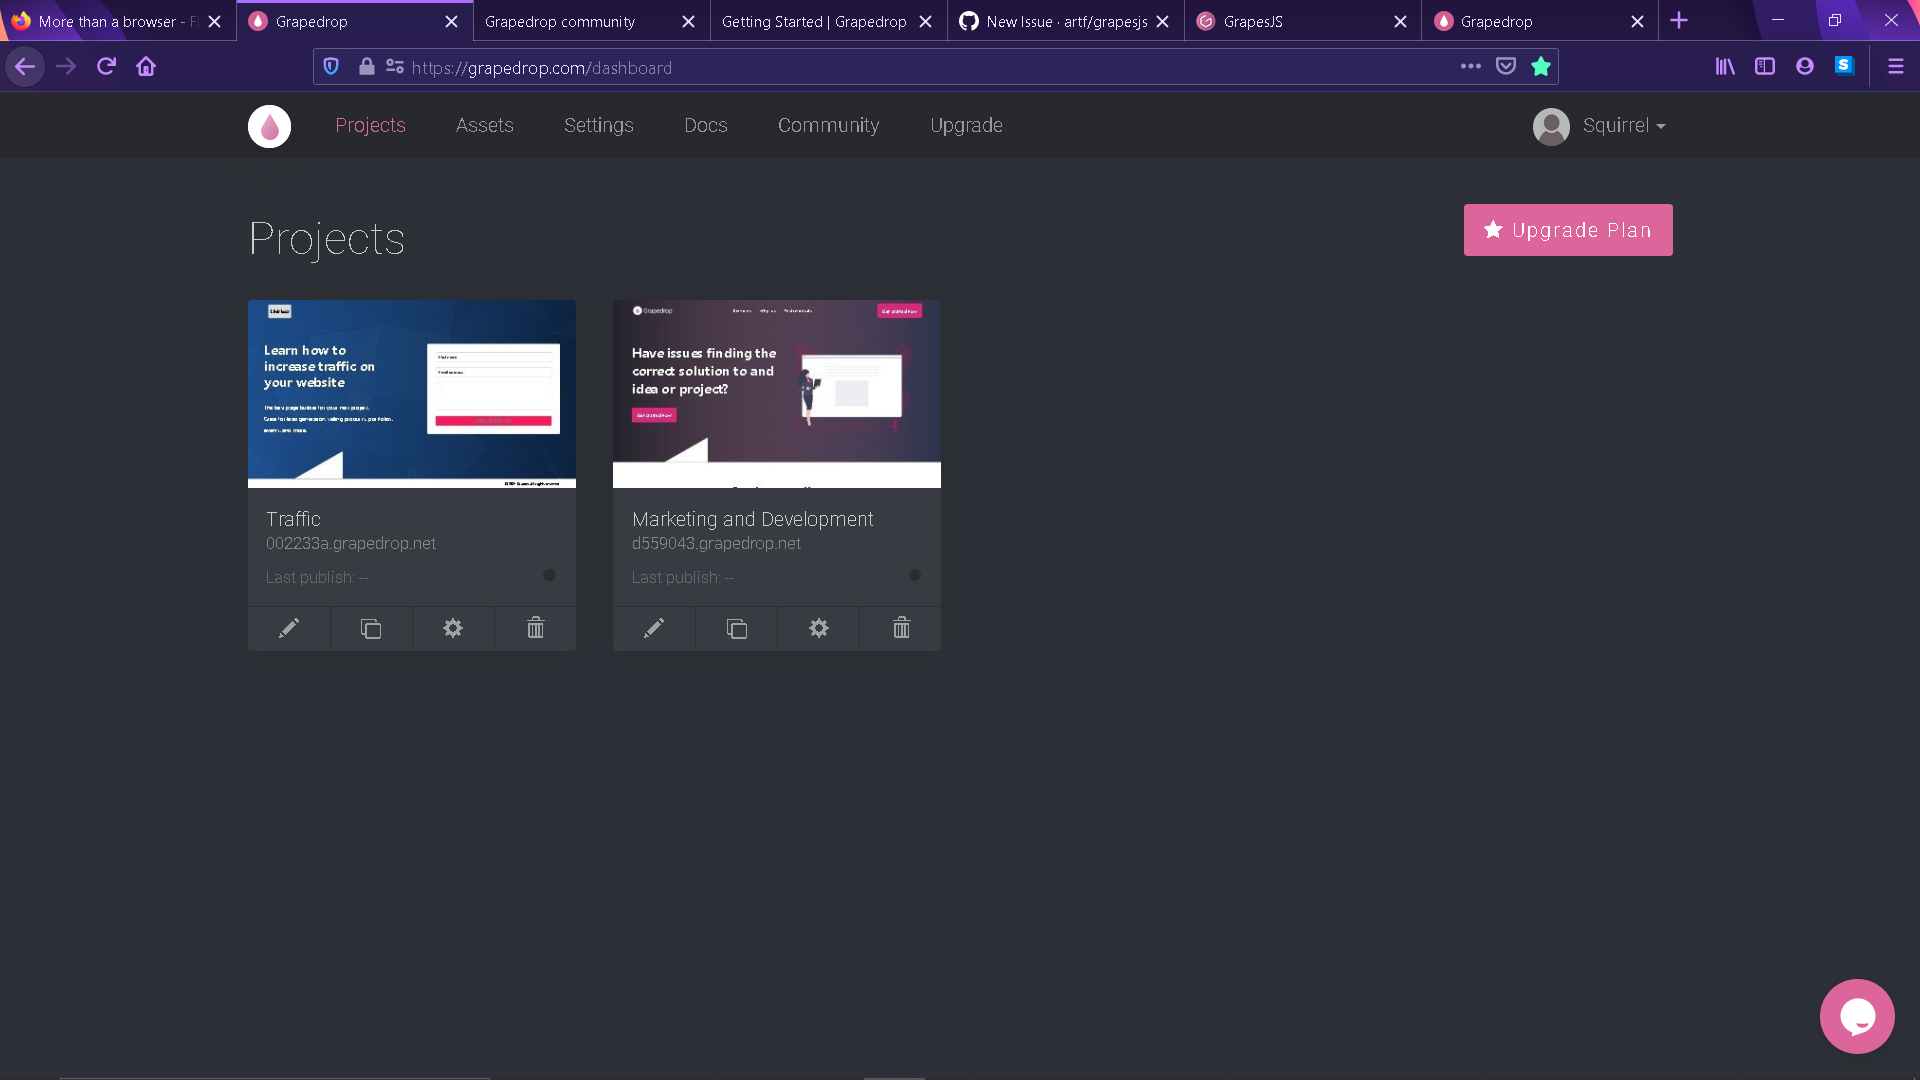Image resolution: width=1920 pixels, height=1080 pixels.
Task: Open the Community page link
Action: tap(828, 125)
